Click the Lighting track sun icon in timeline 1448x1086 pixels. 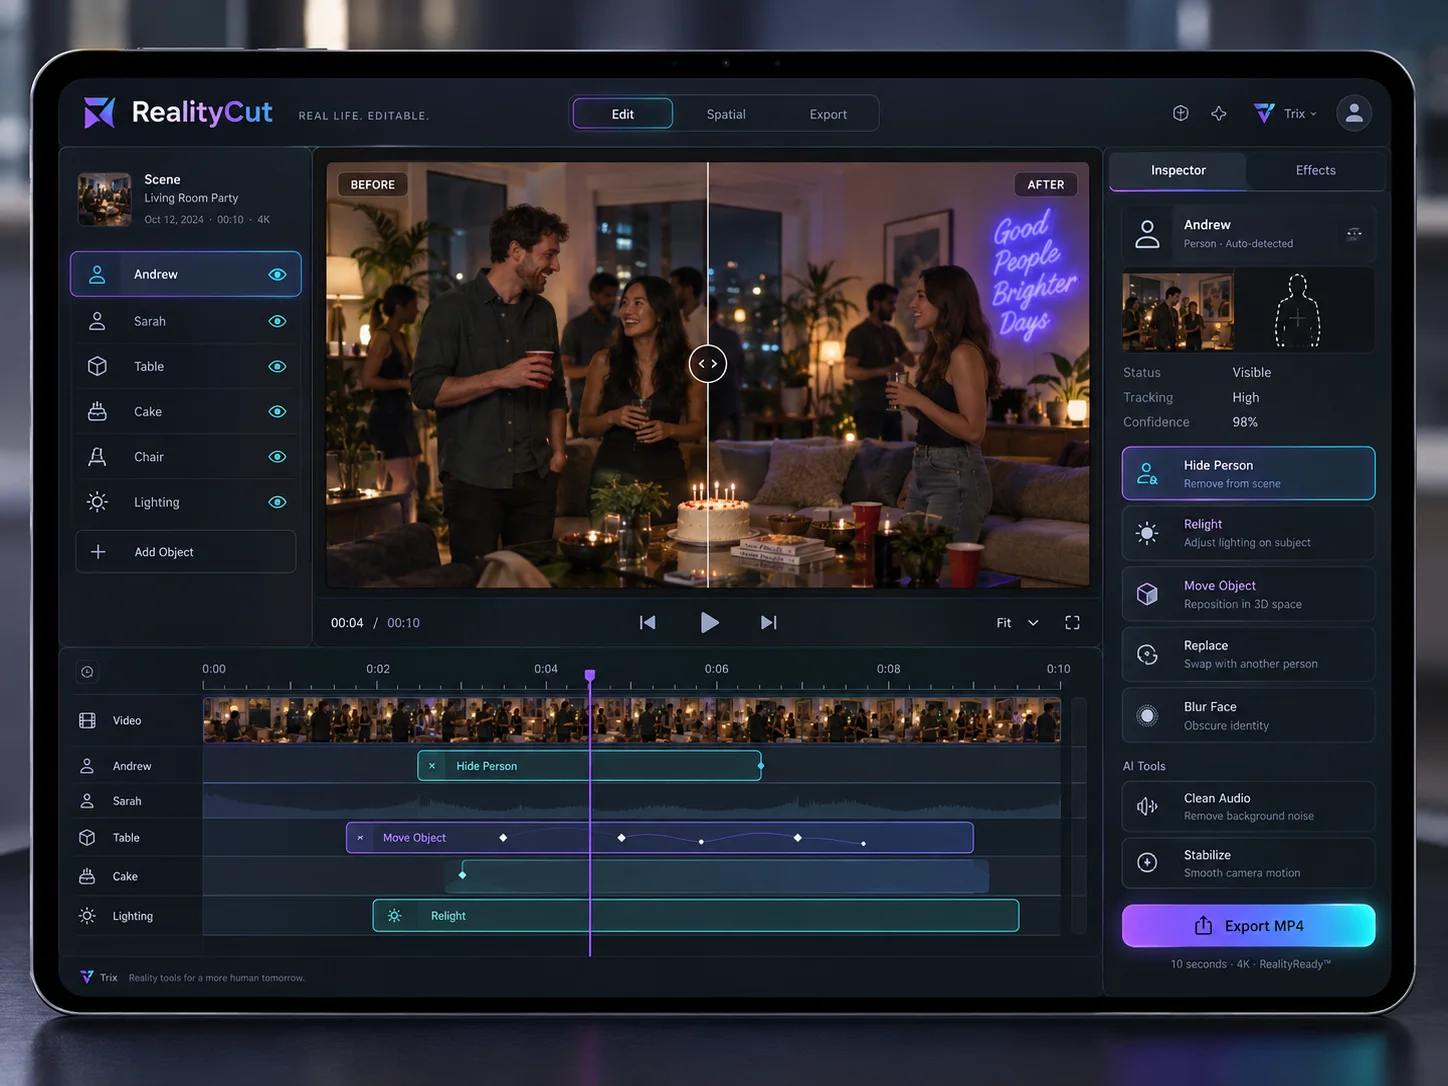(87, 916)
